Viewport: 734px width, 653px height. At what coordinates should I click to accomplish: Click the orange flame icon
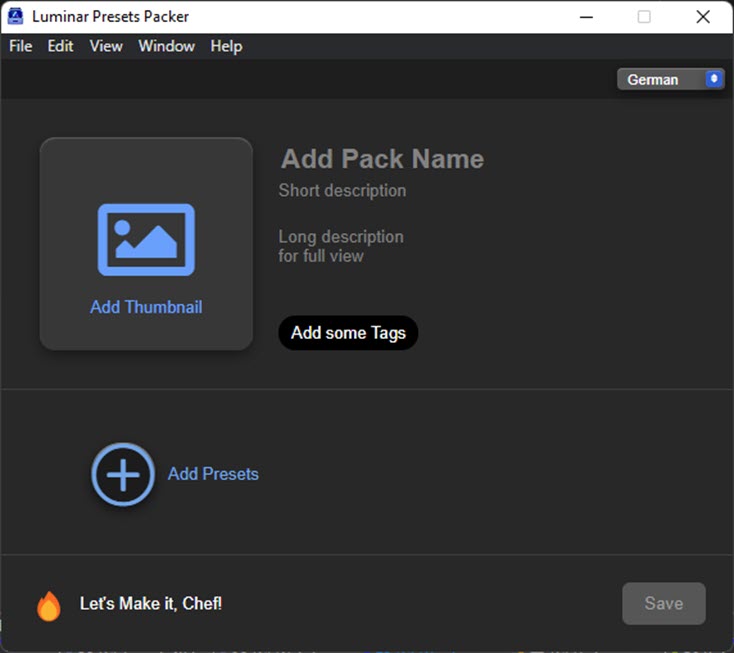(49, 605)
